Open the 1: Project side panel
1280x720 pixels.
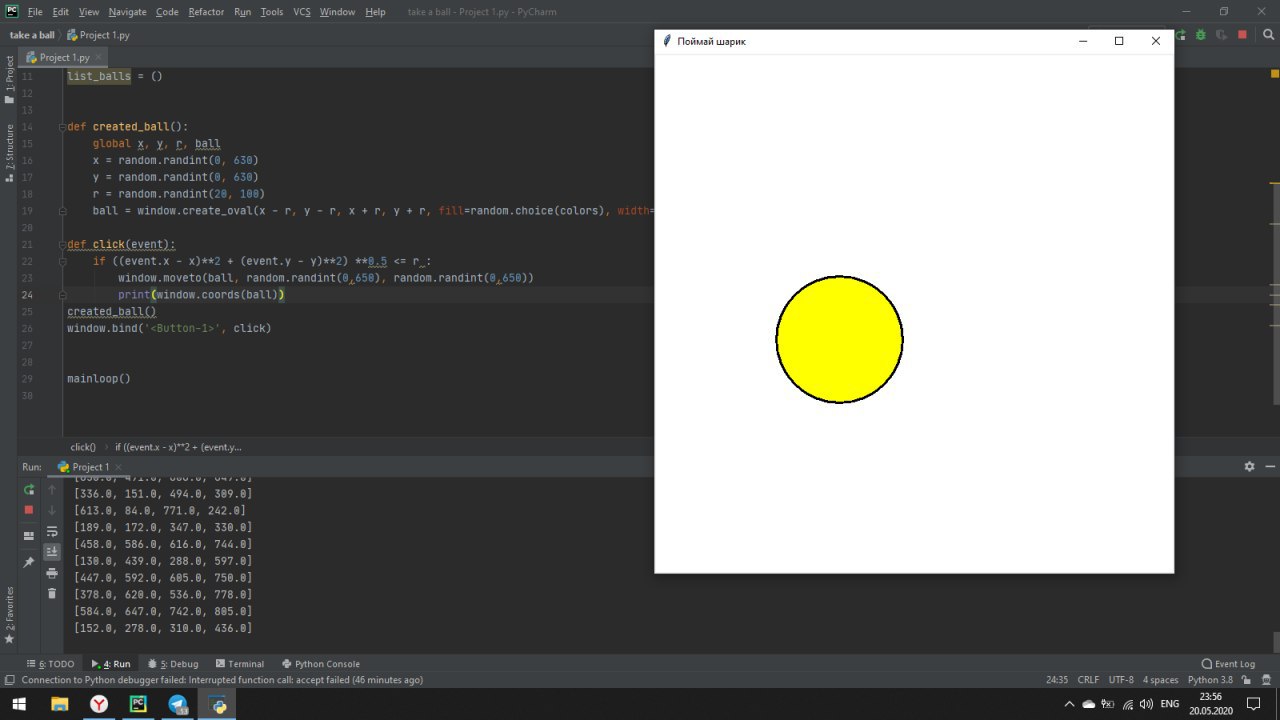click(x=9, y=80)
